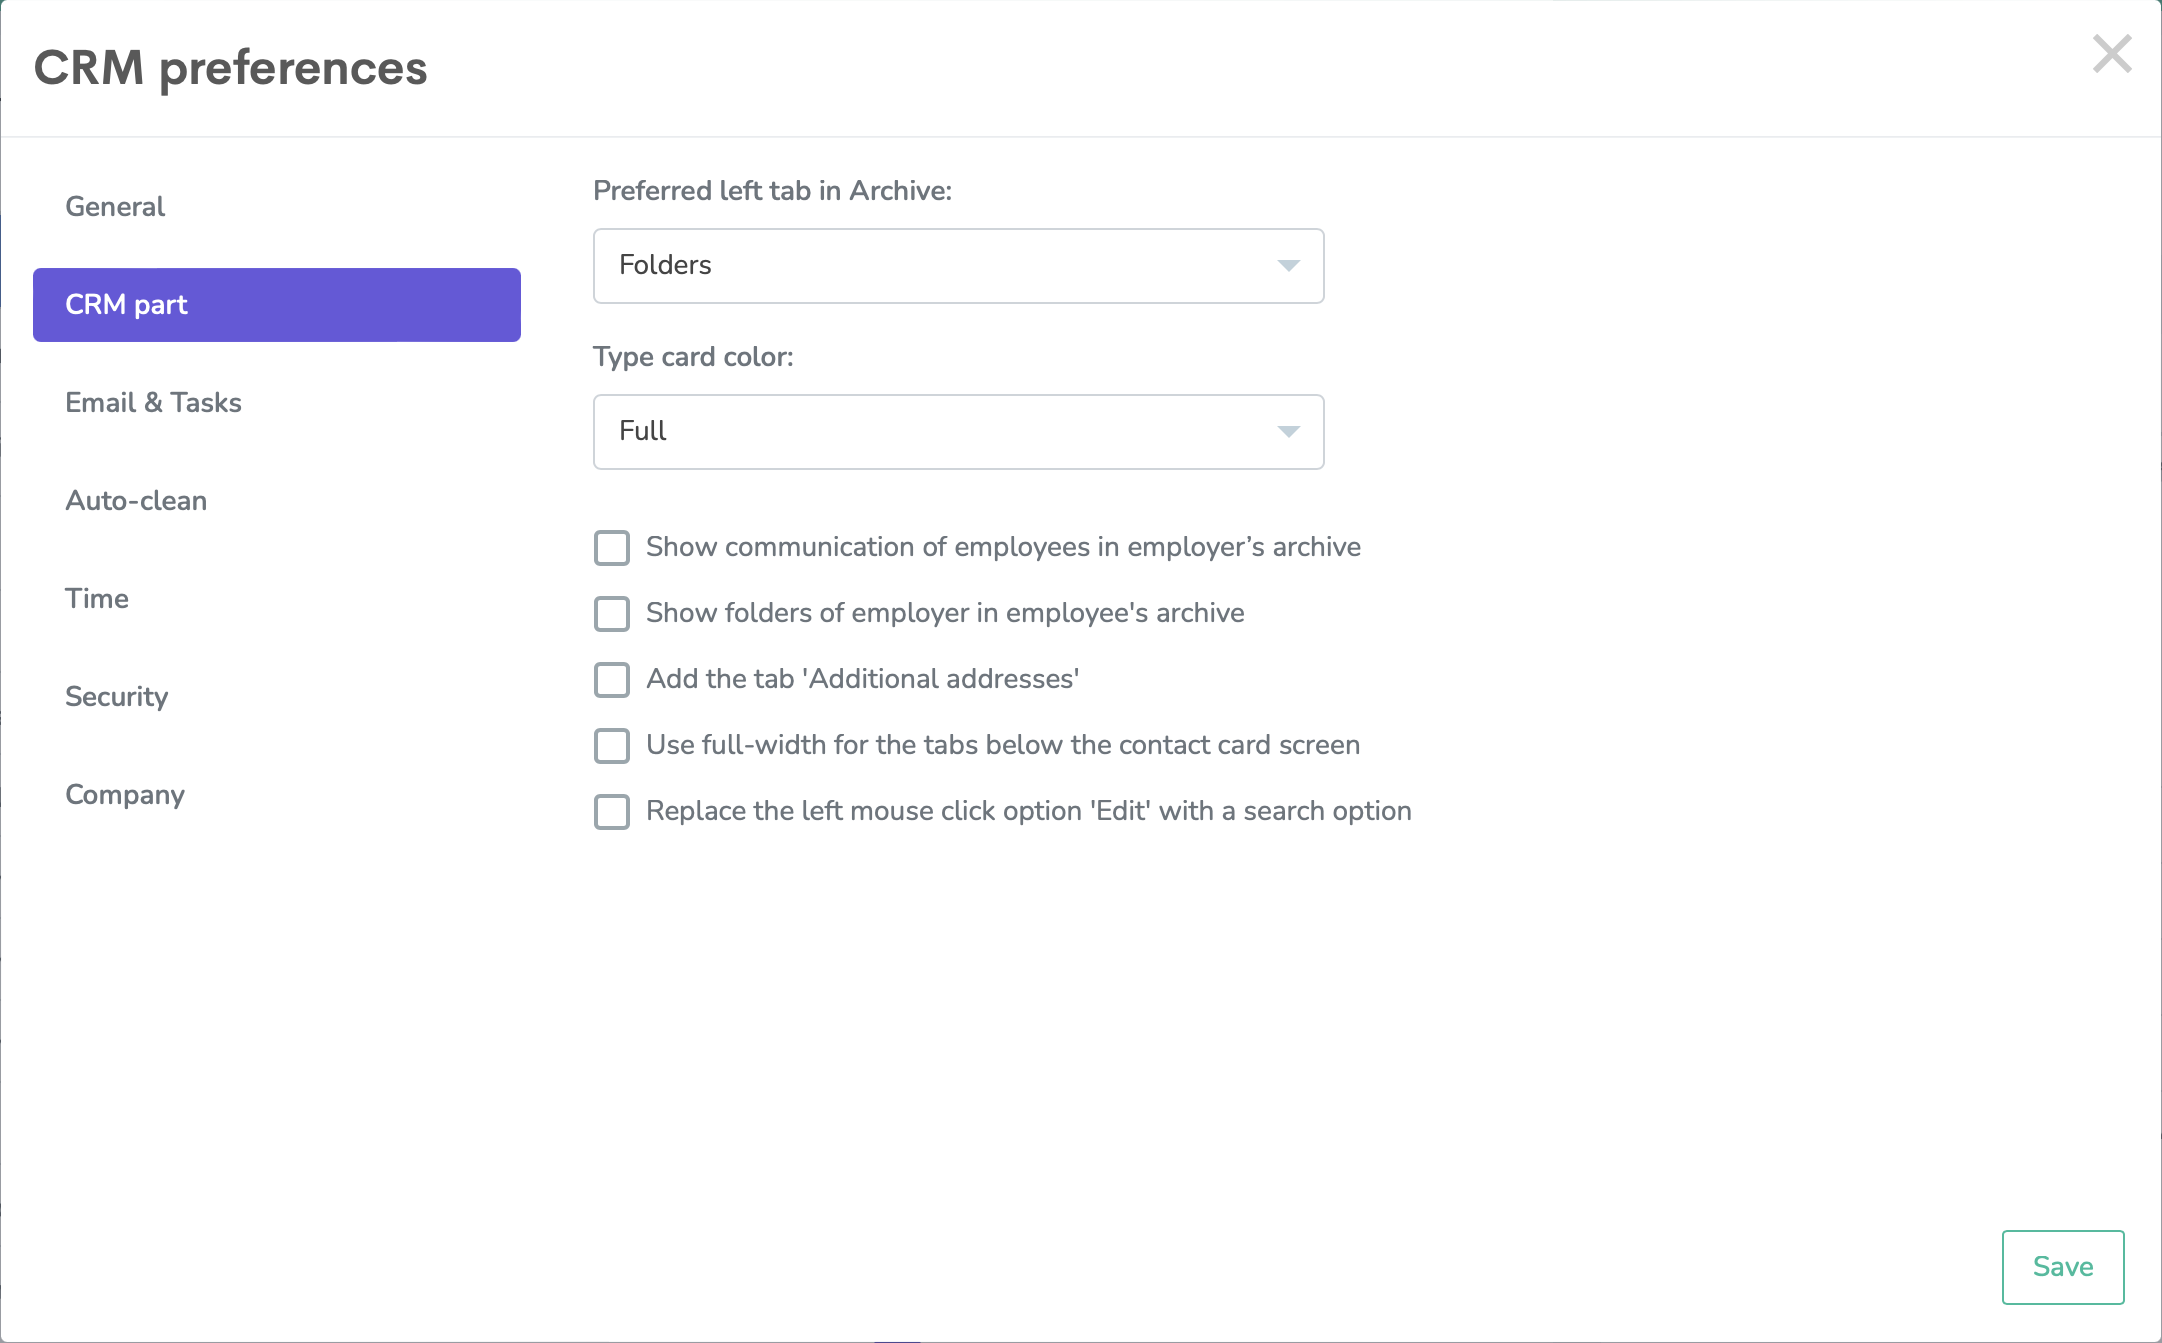Save the CRM preferences
The image size is (2162, 1343).
pos(2062,1267)
